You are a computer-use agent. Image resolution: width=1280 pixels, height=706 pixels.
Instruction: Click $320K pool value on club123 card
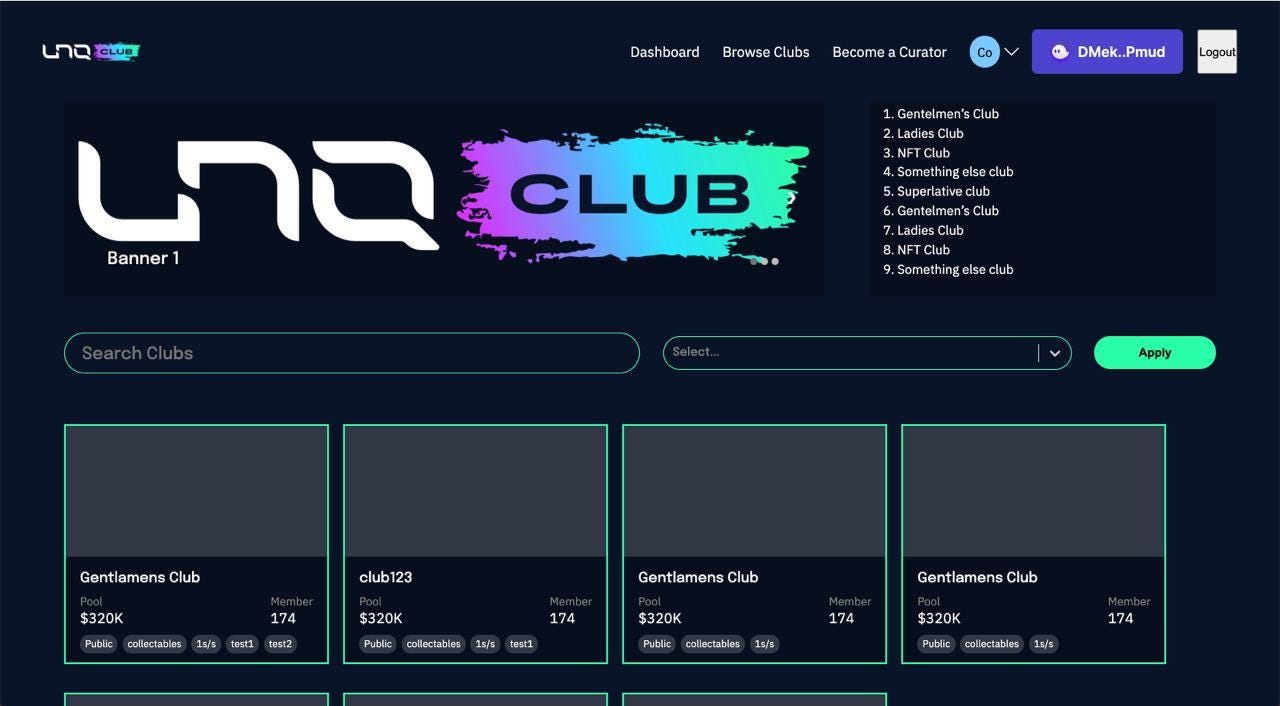pos(381,618)
